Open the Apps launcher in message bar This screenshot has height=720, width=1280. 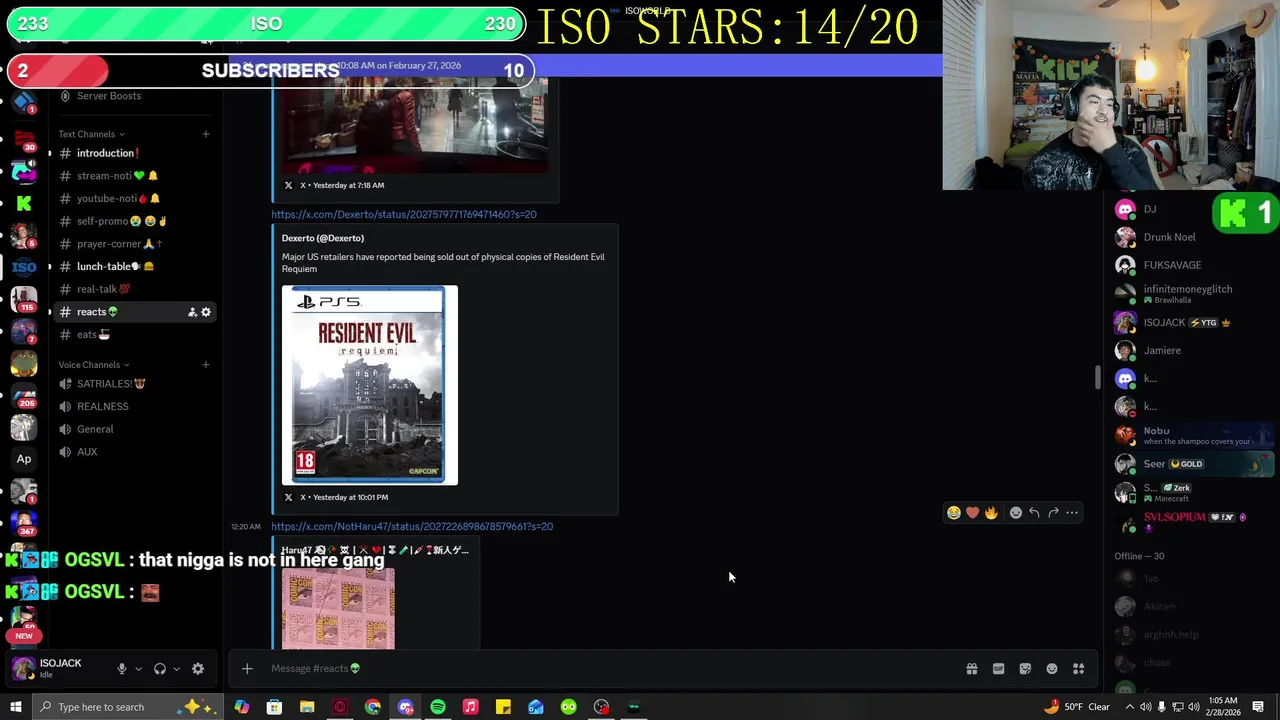[x=1079, y=669]
